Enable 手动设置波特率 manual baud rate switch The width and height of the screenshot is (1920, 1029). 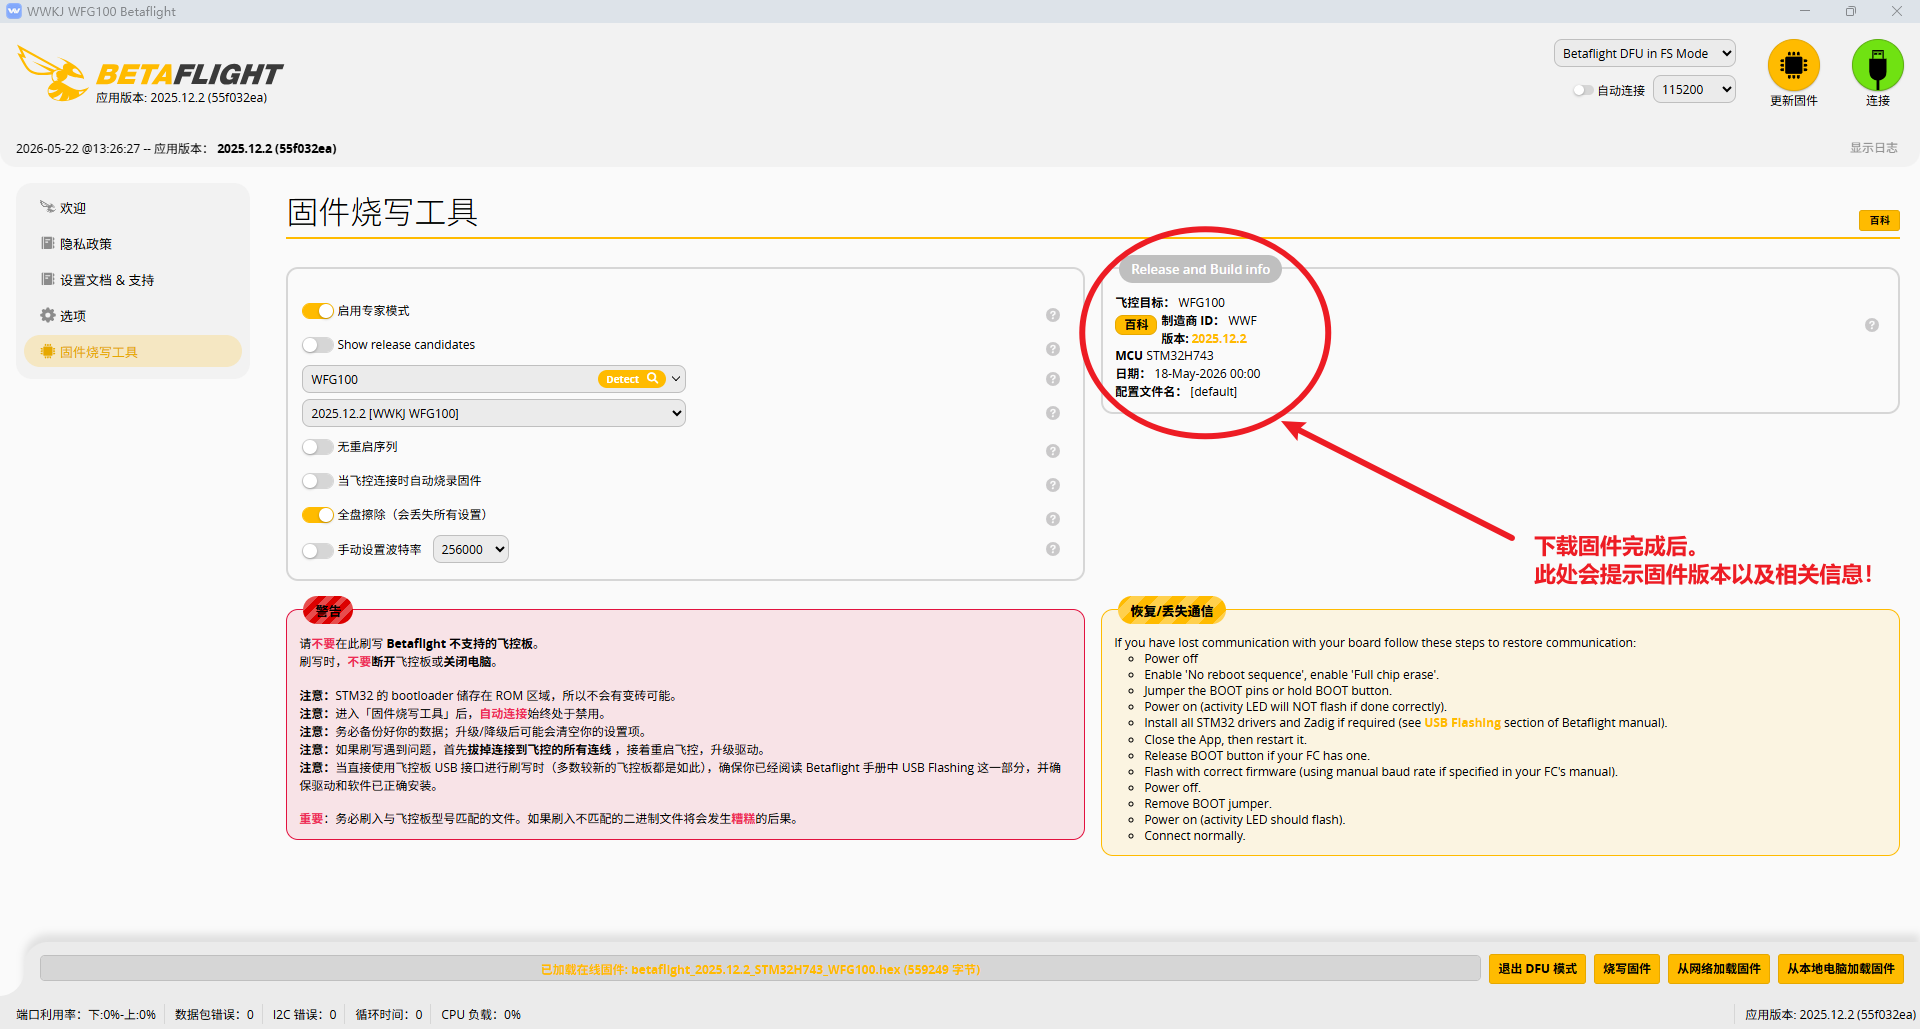318,551
